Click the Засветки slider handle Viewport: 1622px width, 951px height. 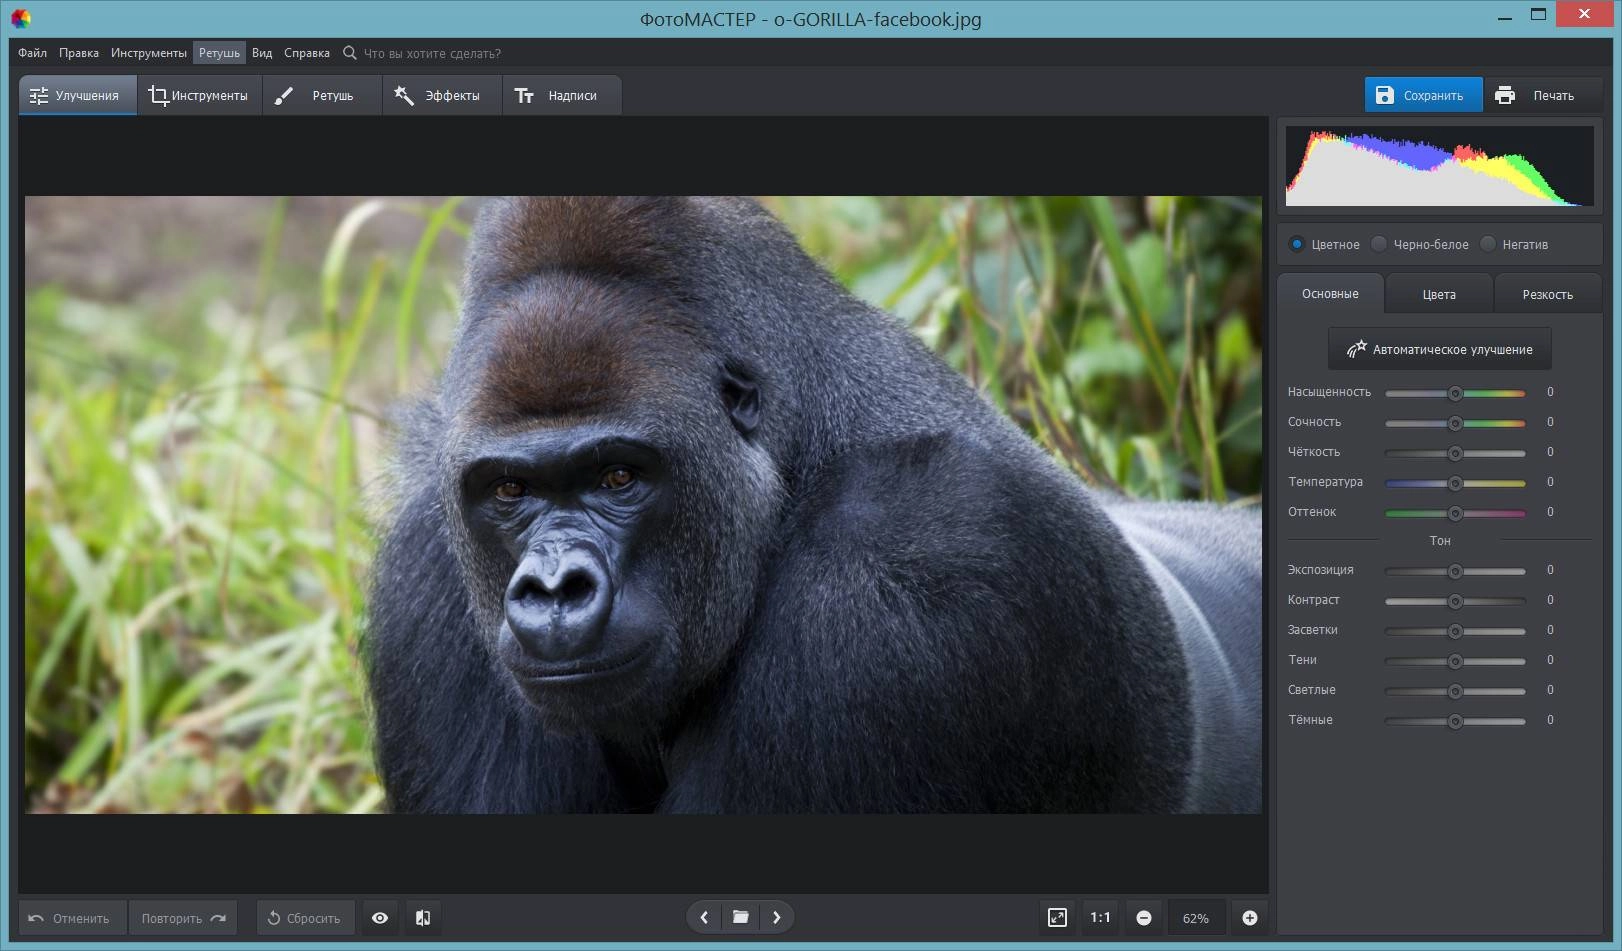click(x=1455, y=631)
